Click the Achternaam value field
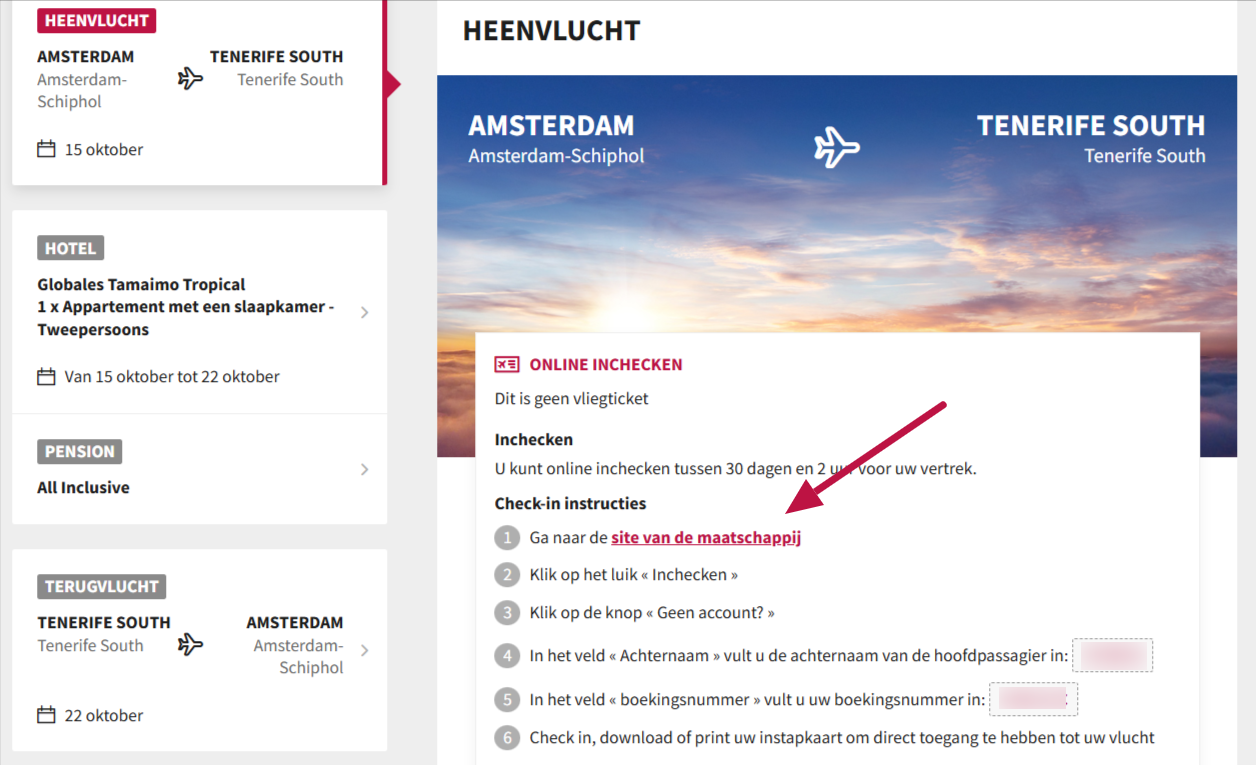1256x765 pixels. [1112, 656]
